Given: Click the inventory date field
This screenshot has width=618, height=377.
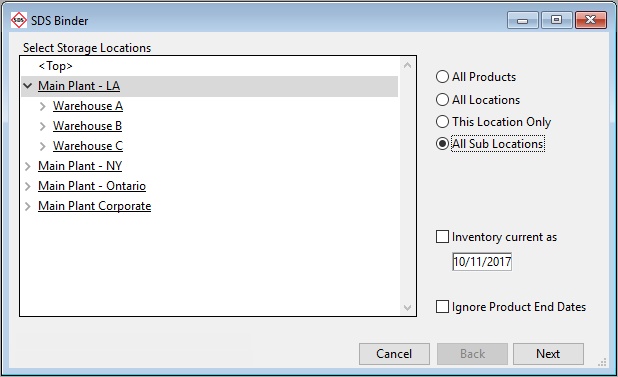Looking at the screenshot, I should point(482,262).
